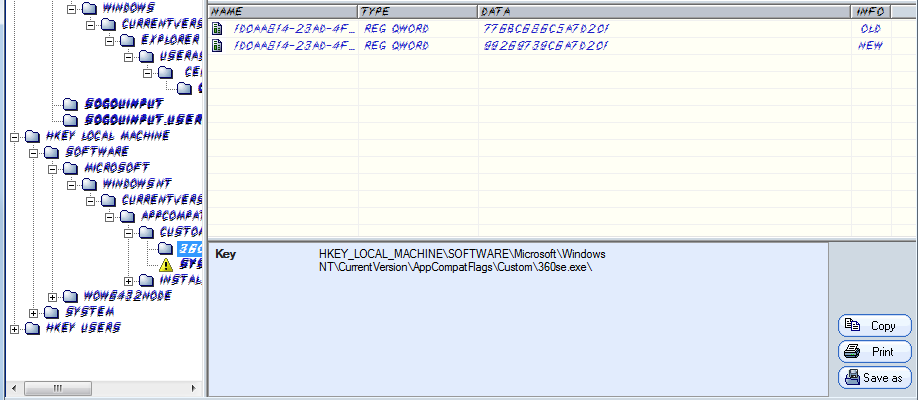This screenshot has width=918, height=400.
Task: Click the SOGOUINPUT.USER folder icon
Action: click(x=70, y=120)
